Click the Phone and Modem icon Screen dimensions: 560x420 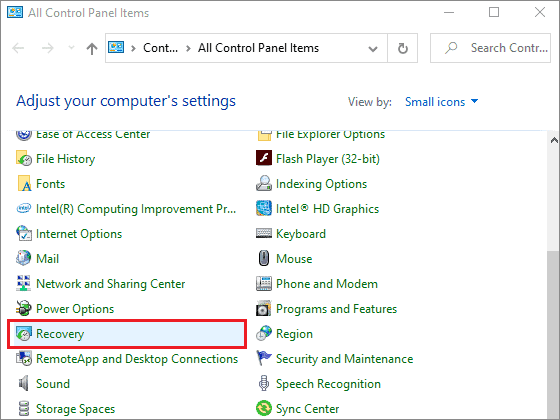pos(264,284)
